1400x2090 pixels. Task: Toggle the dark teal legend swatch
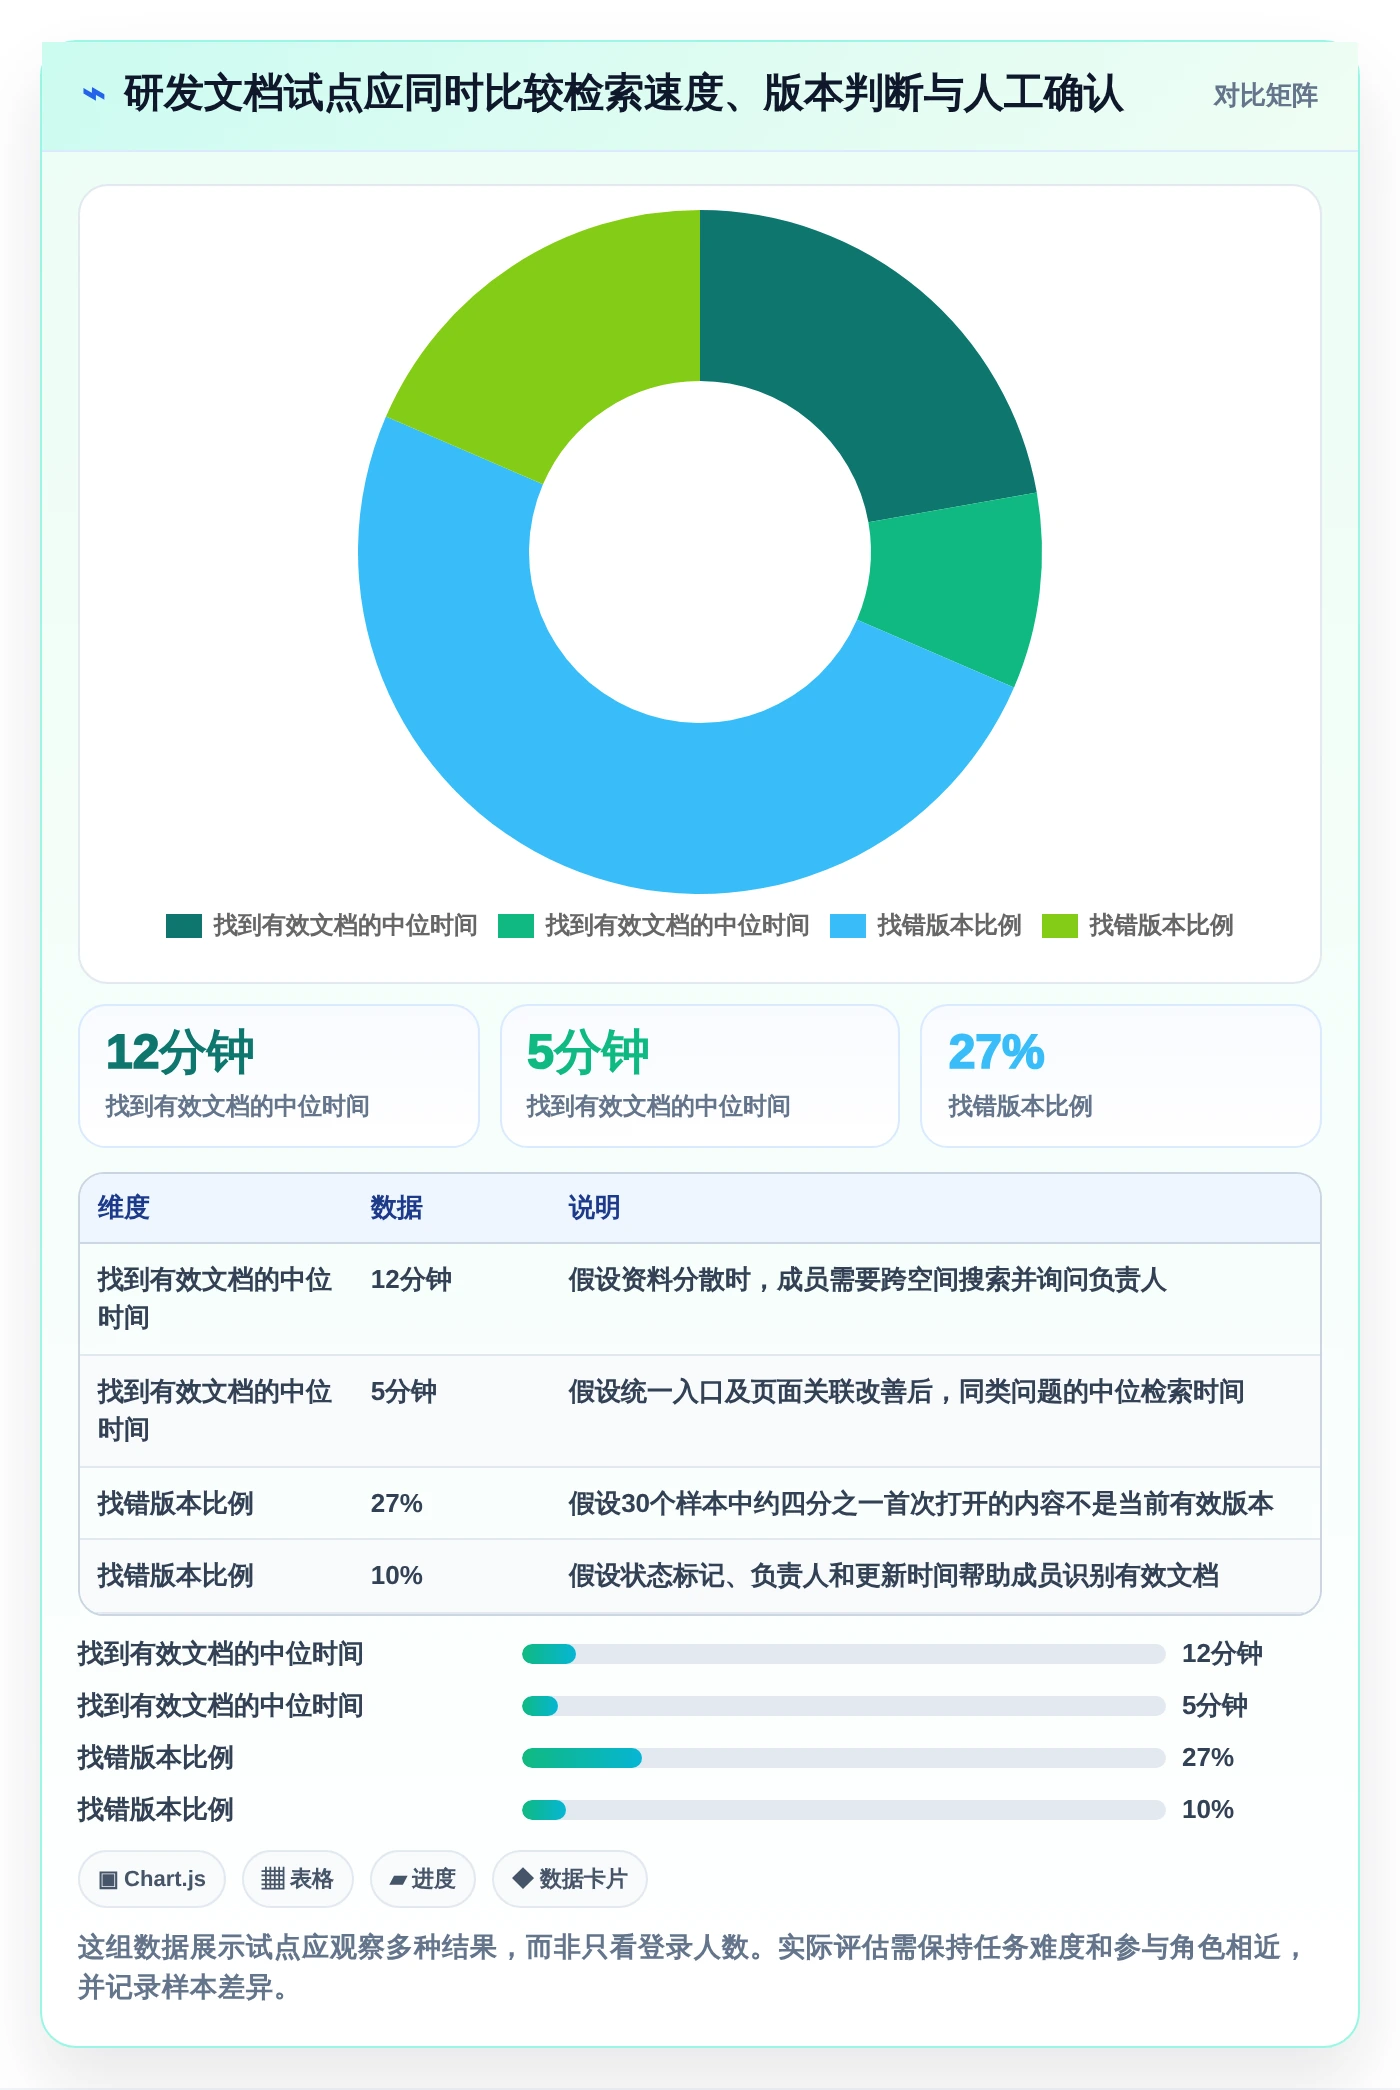click(184, 926)
